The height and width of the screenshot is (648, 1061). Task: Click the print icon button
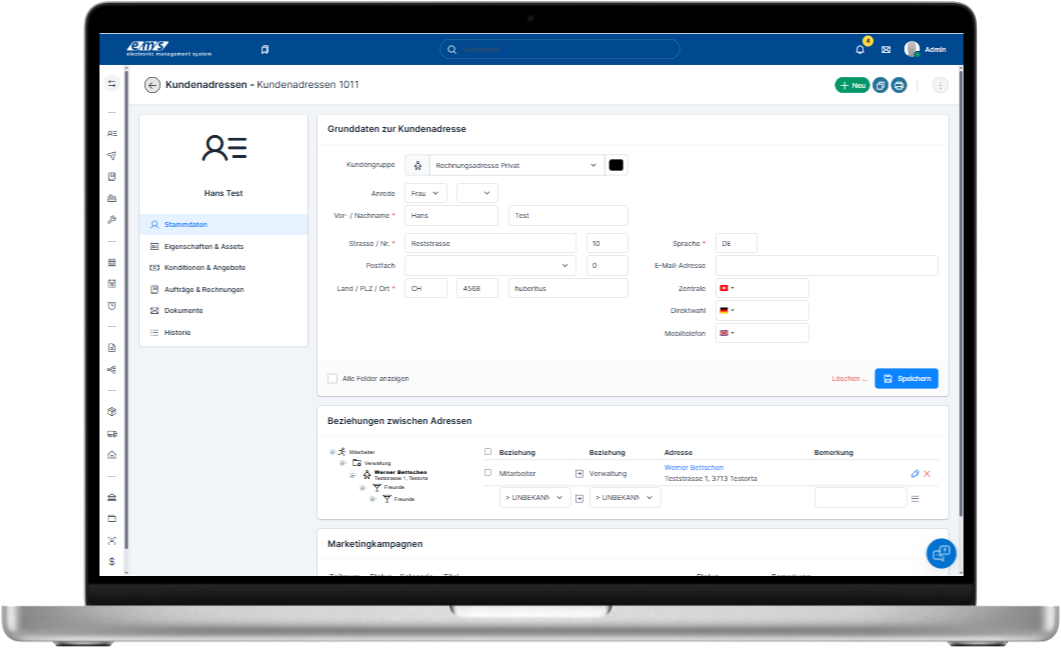899,85
